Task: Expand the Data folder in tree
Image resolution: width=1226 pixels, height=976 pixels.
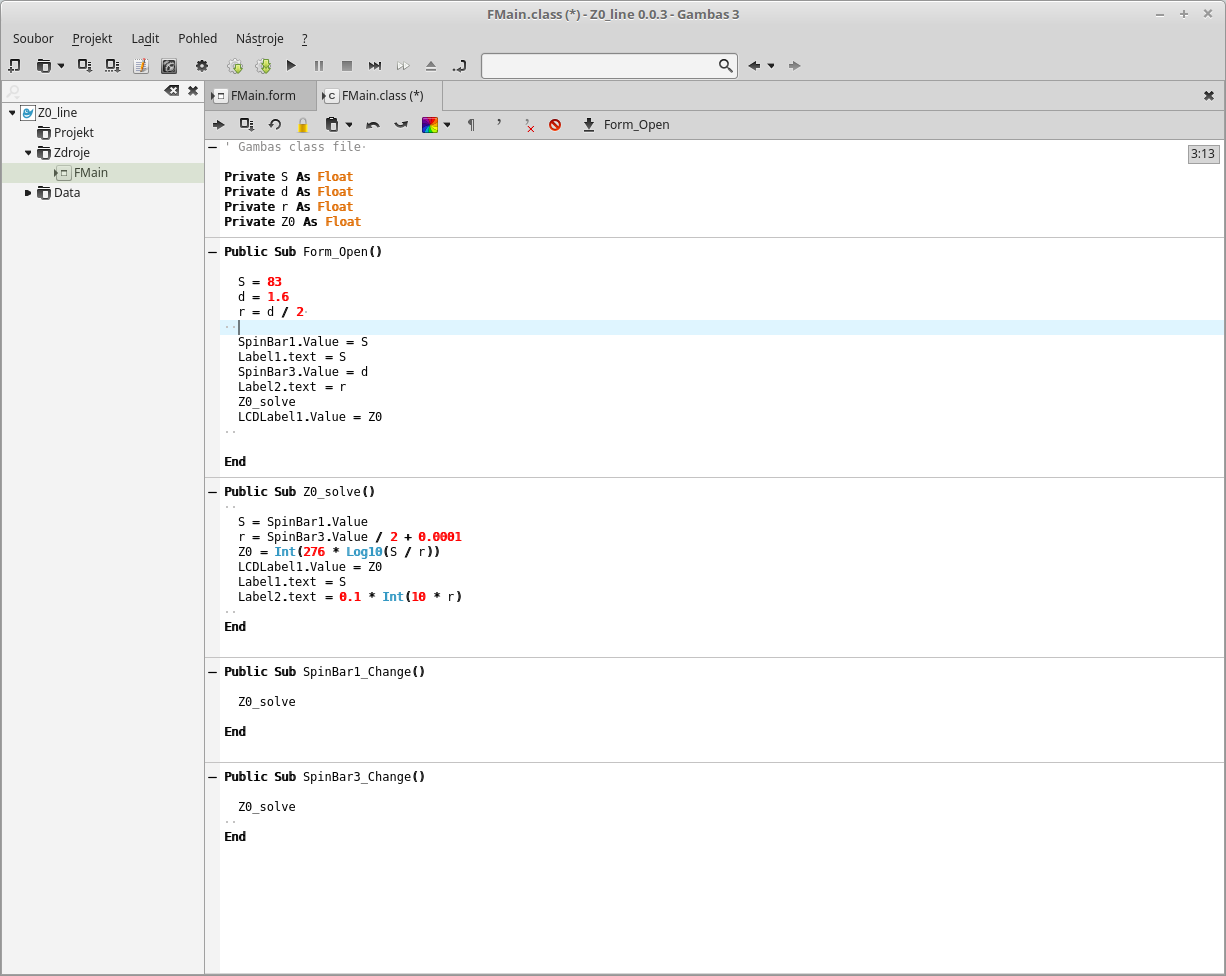Action: coord(29,193)
